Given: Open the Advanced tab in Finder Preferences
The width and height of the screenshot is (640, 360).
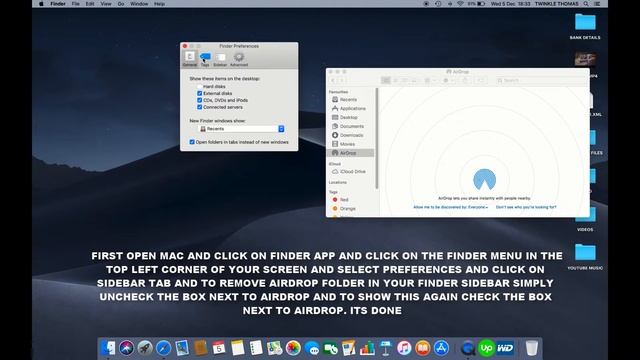Looking at the screenshot, I should 239,59.
